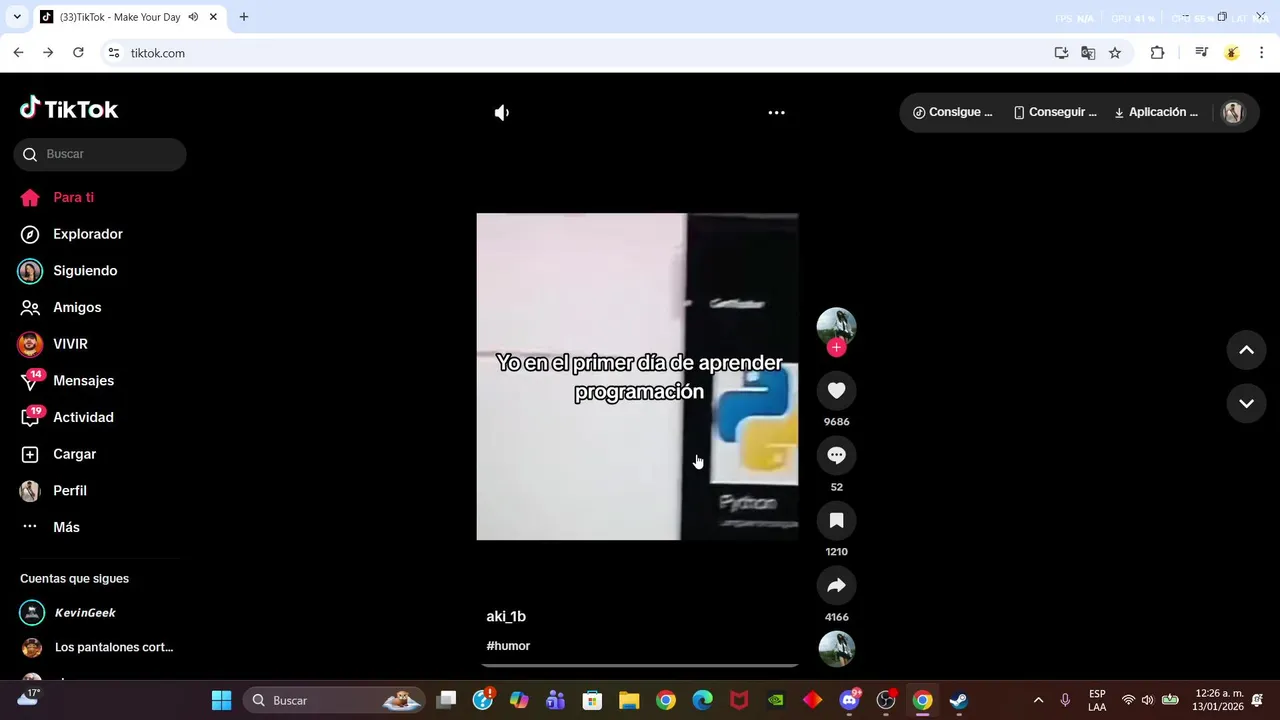Viewport: 1280px width, 720px height.
Task: Install the app via address bar icon
Action: (x=1061, y=53)
